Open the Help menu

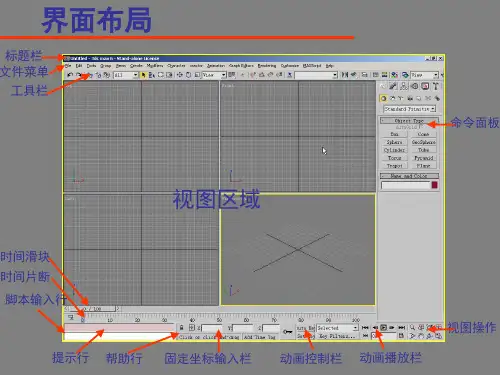pyautogui.click(x=329, y=66)
